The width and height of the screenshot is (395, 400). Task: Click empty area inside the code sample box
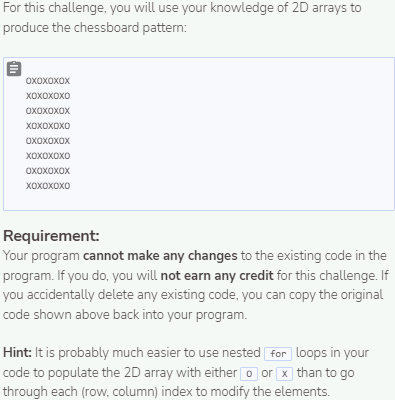(x=233, y=133)
